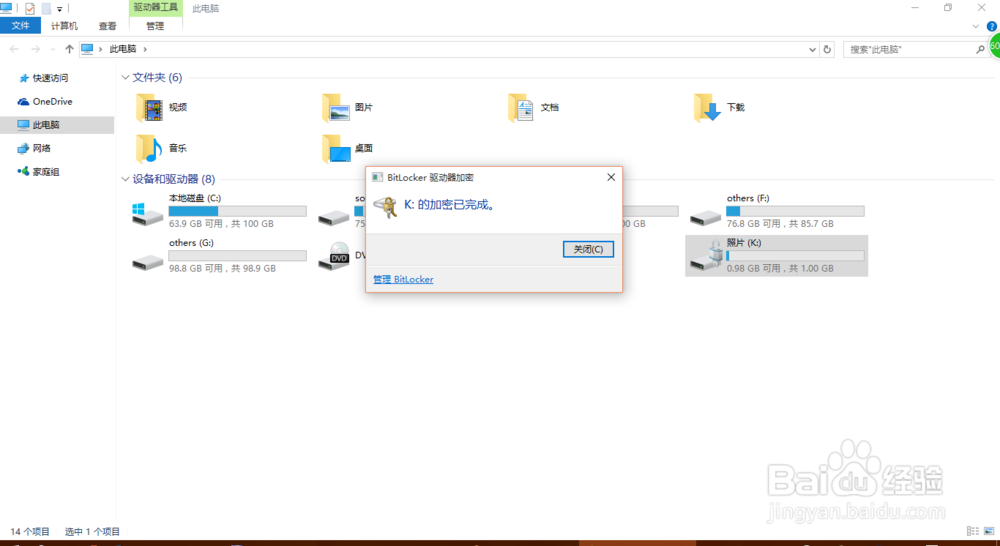This screenshot has height=546, width=1000.
Task: Click the 'K: 的加密已完成。' message text
Action: tap(450, 205)
